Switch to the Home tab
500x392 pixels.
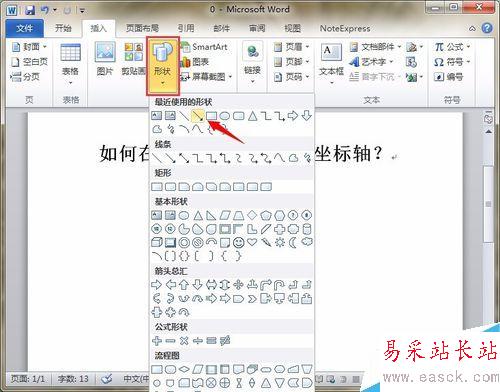click(63, 28)
